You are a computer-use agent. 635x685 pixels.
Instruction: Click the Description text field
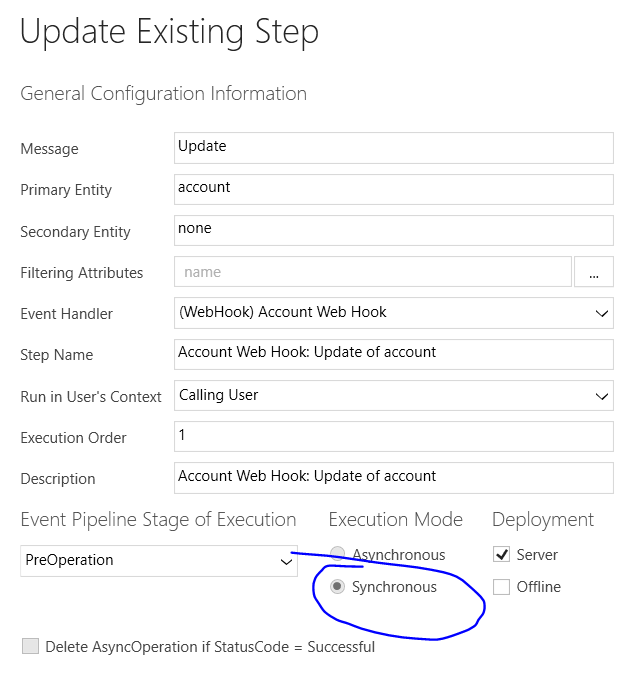393,478
